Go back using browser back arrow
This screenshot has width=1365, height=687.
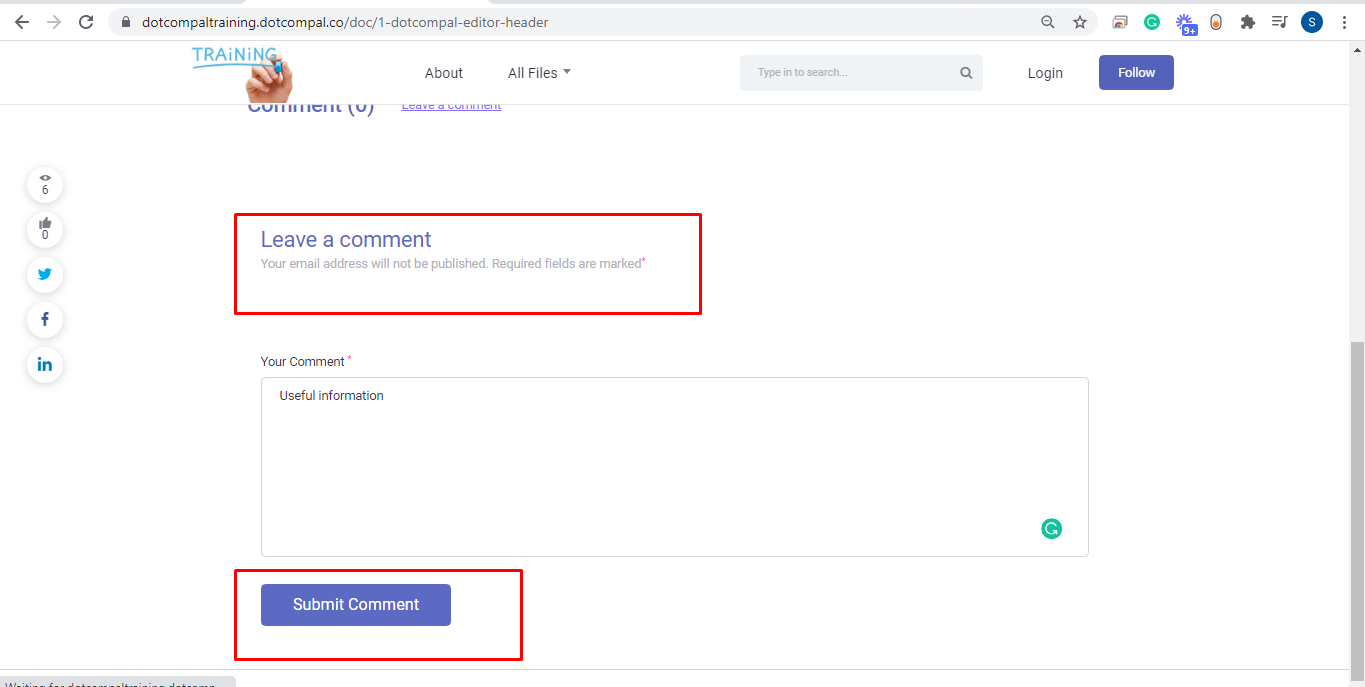(x=22, y=22)
